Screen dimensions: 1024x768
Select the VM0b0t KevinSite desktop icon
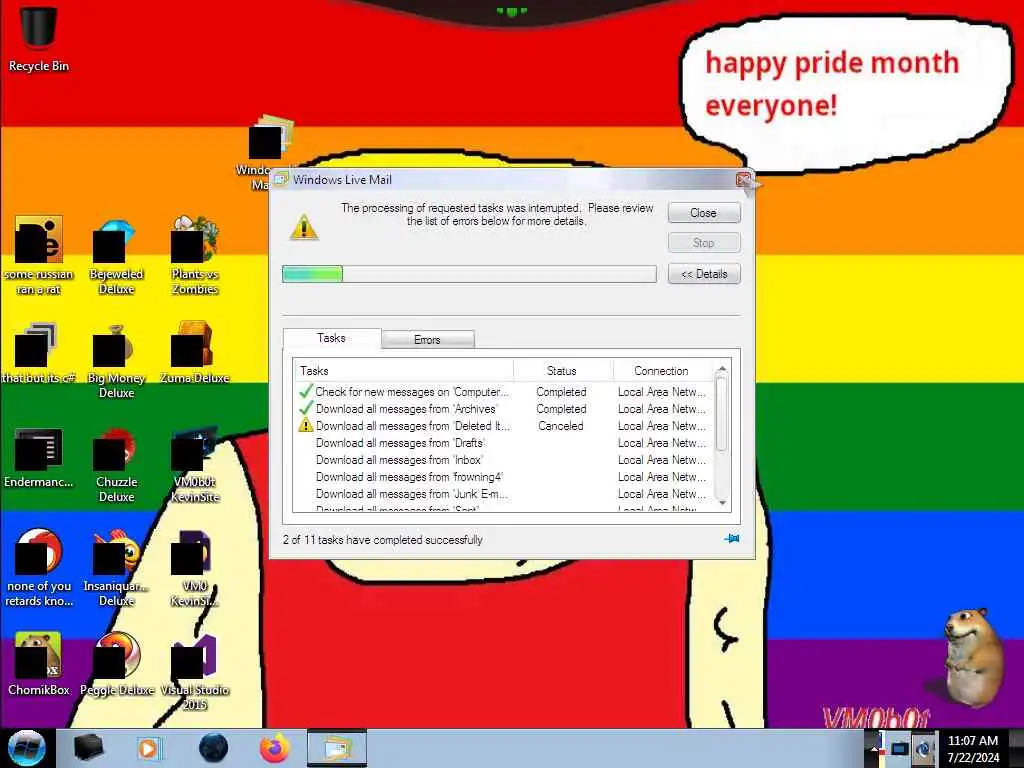pos(195,465)
